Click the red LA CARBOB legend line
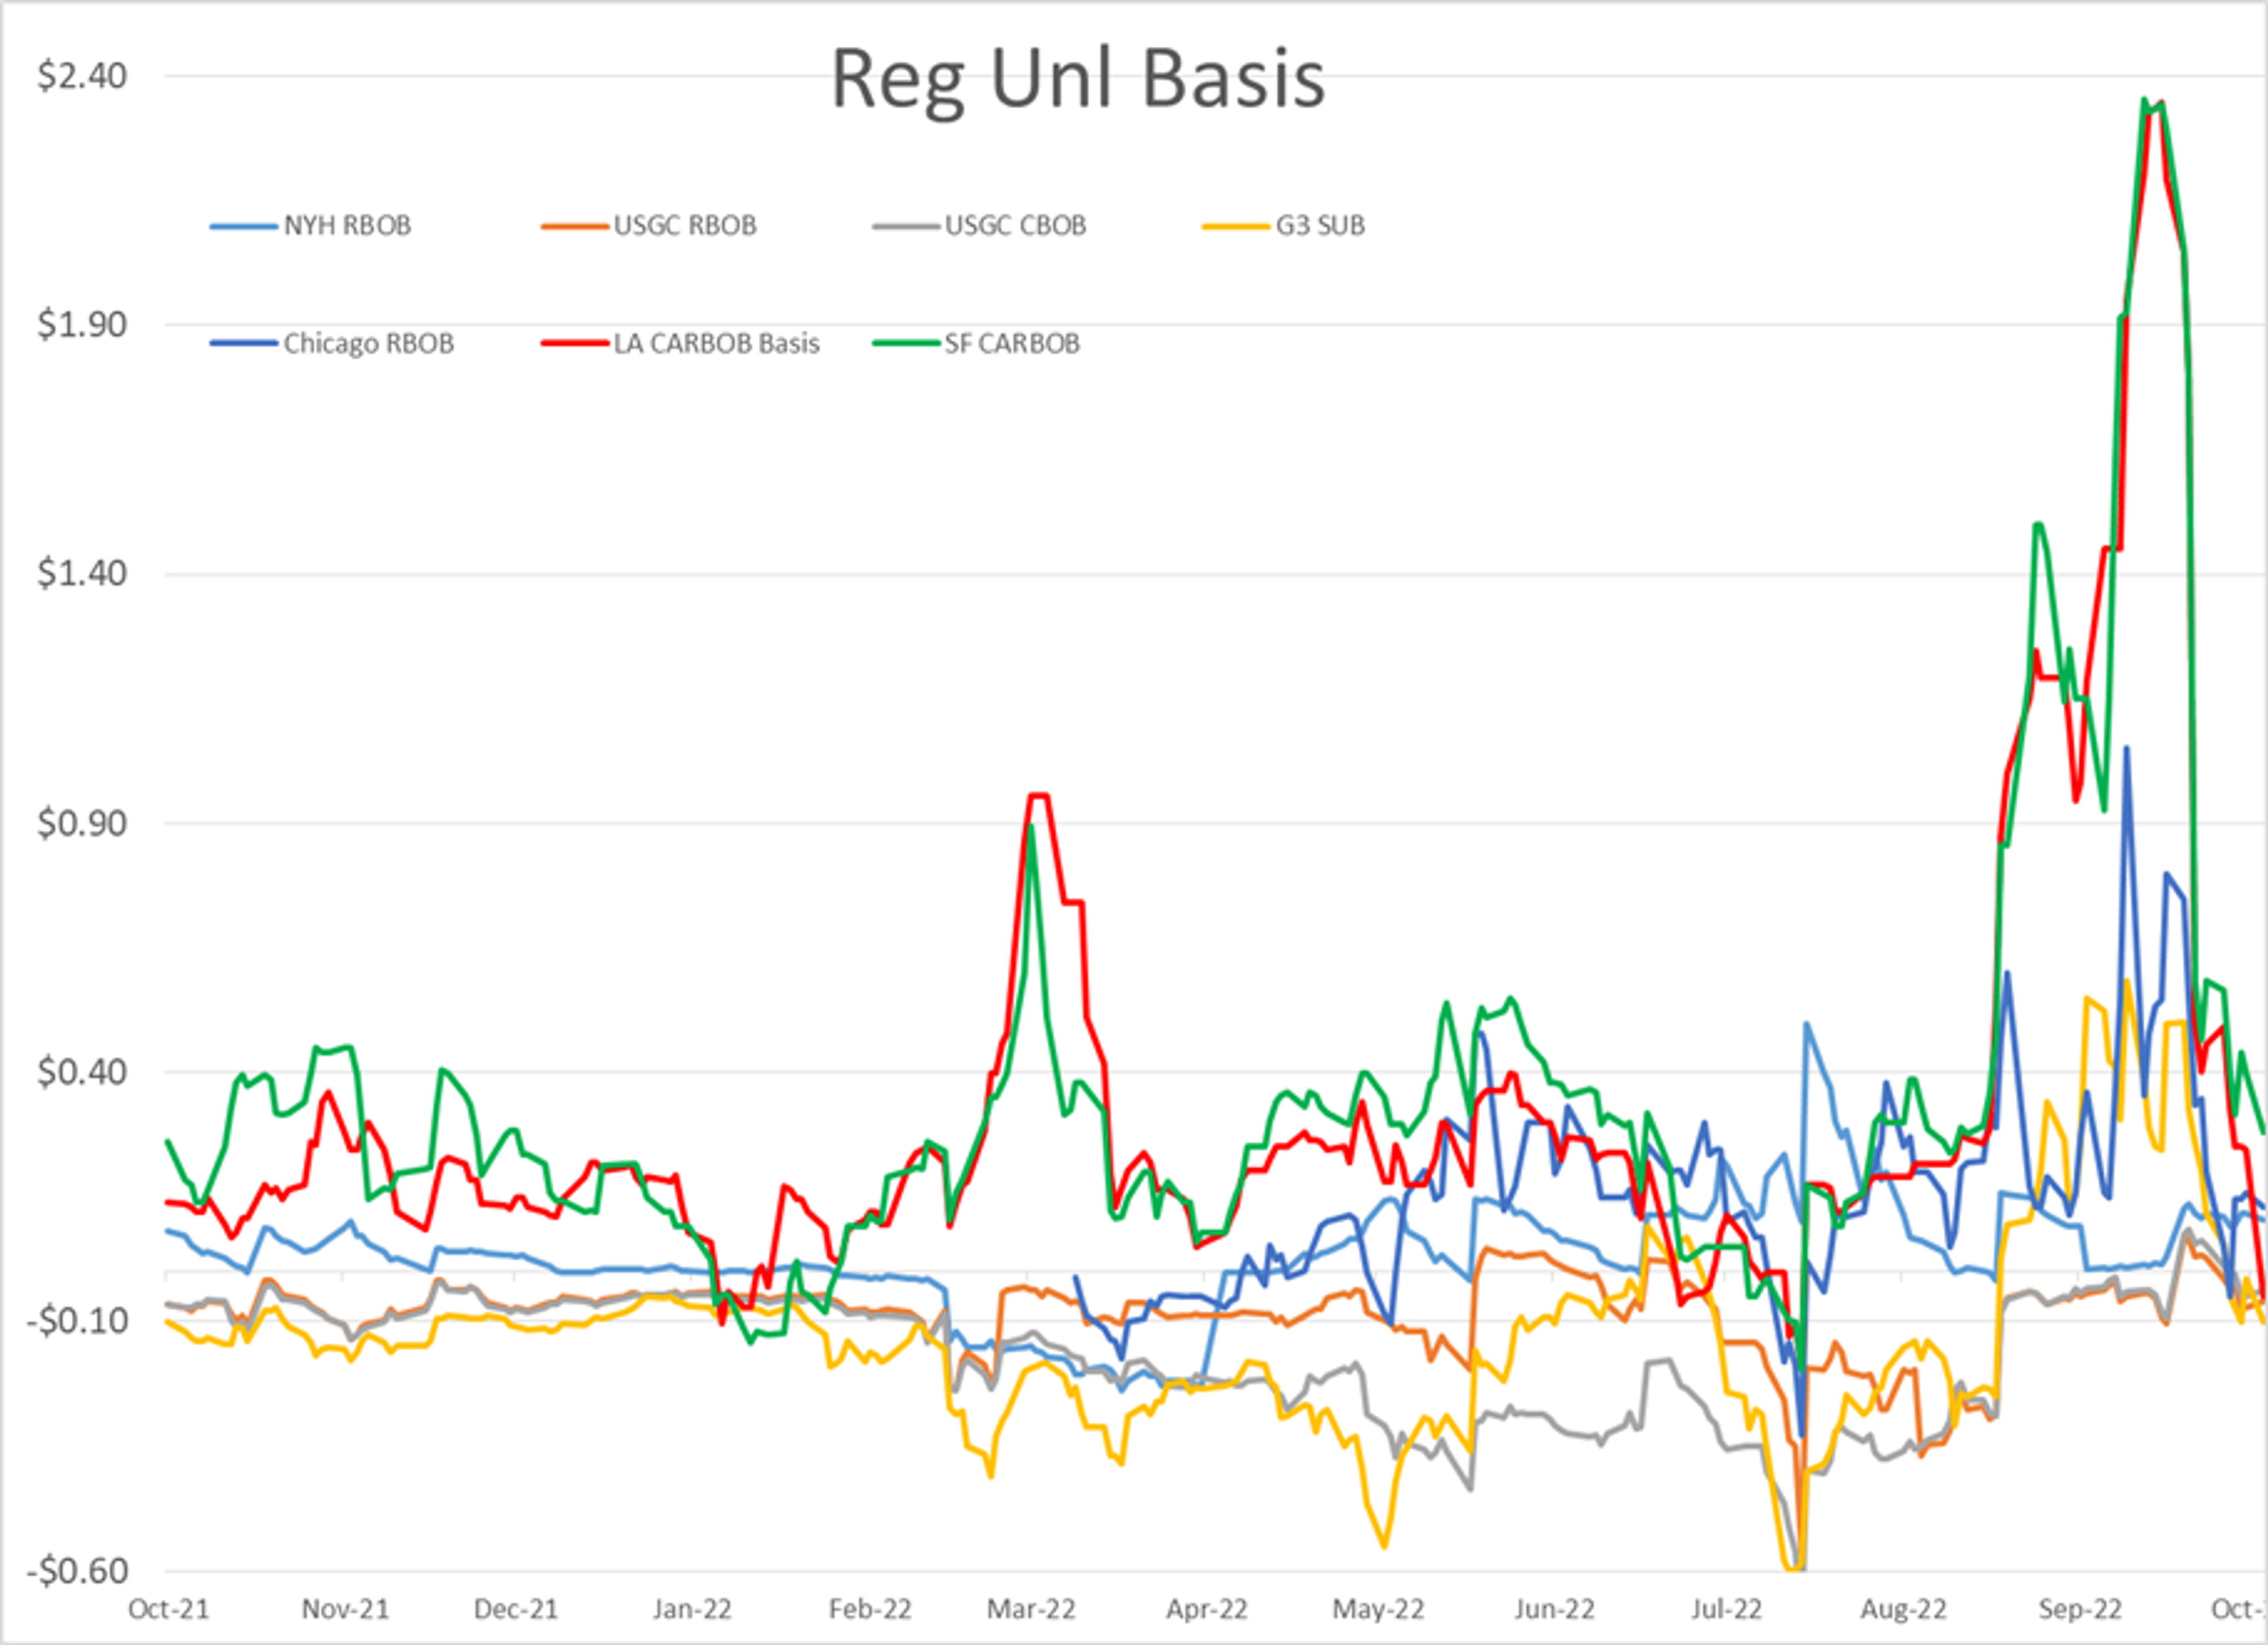 click(x=575, y=344)
